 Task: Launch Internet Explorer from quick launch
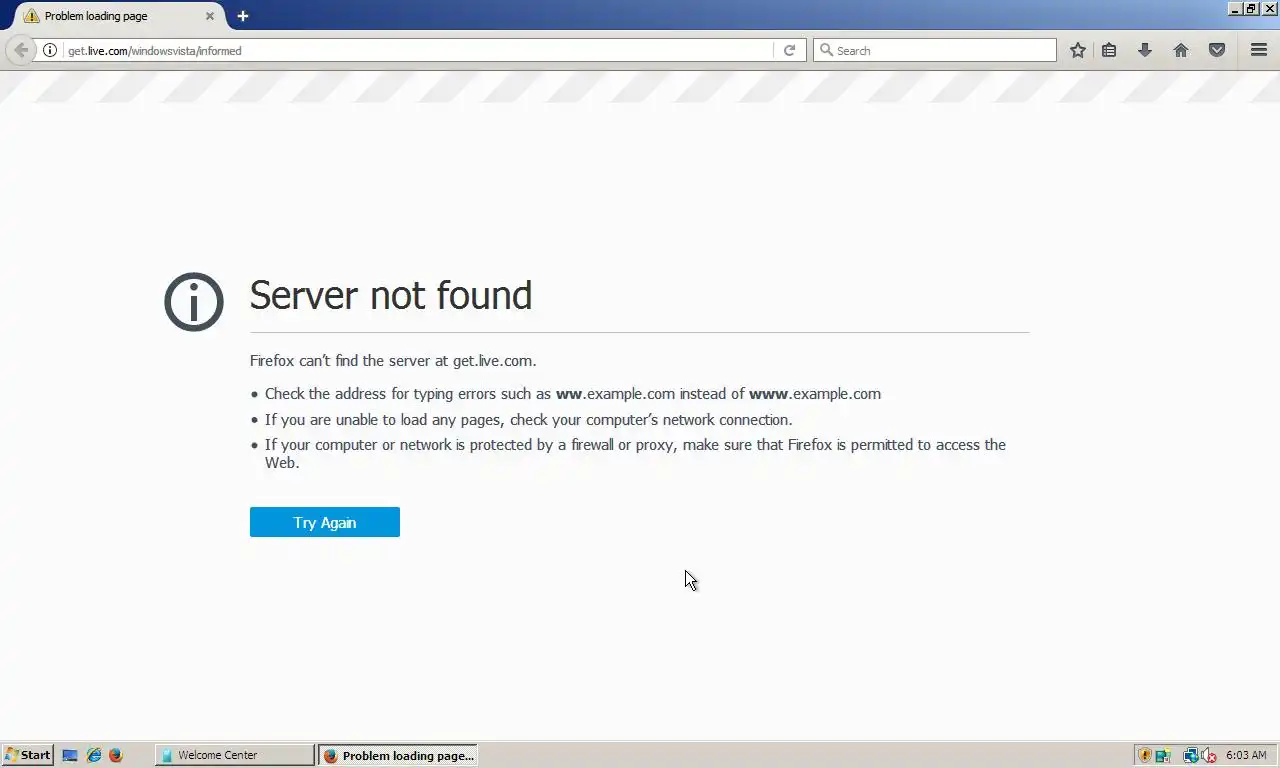pos(94,755)
